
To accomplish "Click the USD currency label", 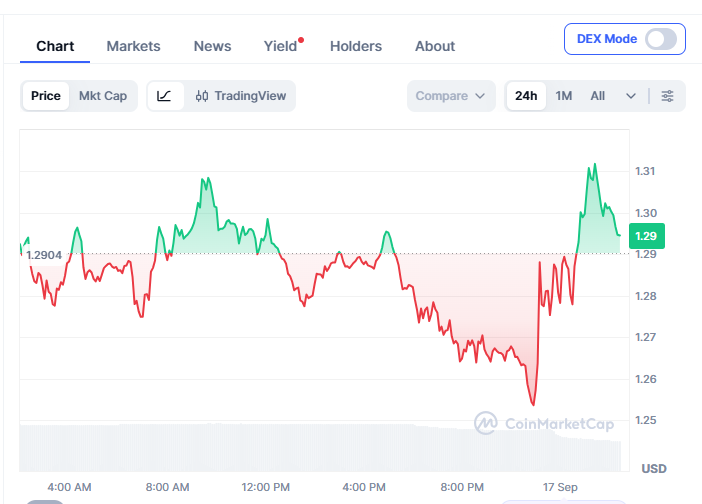I will pos(654,469).
